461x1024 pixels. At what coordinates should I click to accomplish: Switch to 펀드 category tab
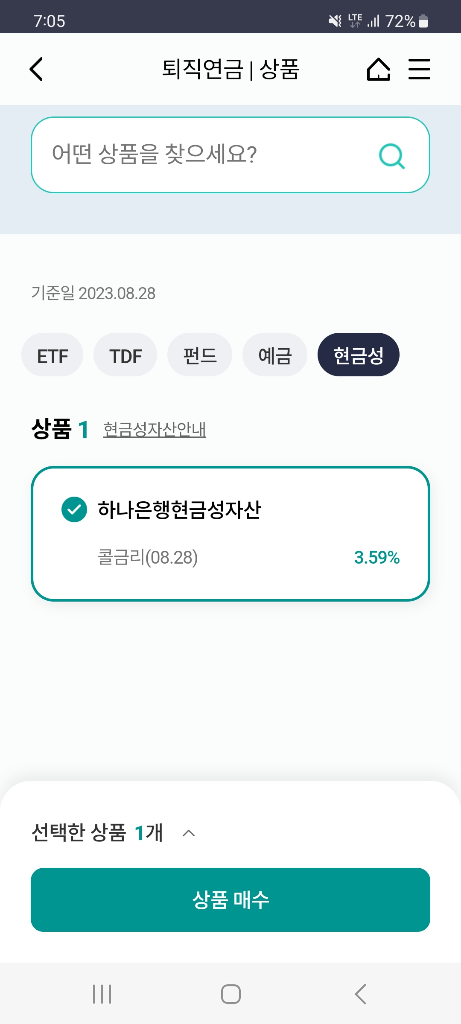point(200,355)
